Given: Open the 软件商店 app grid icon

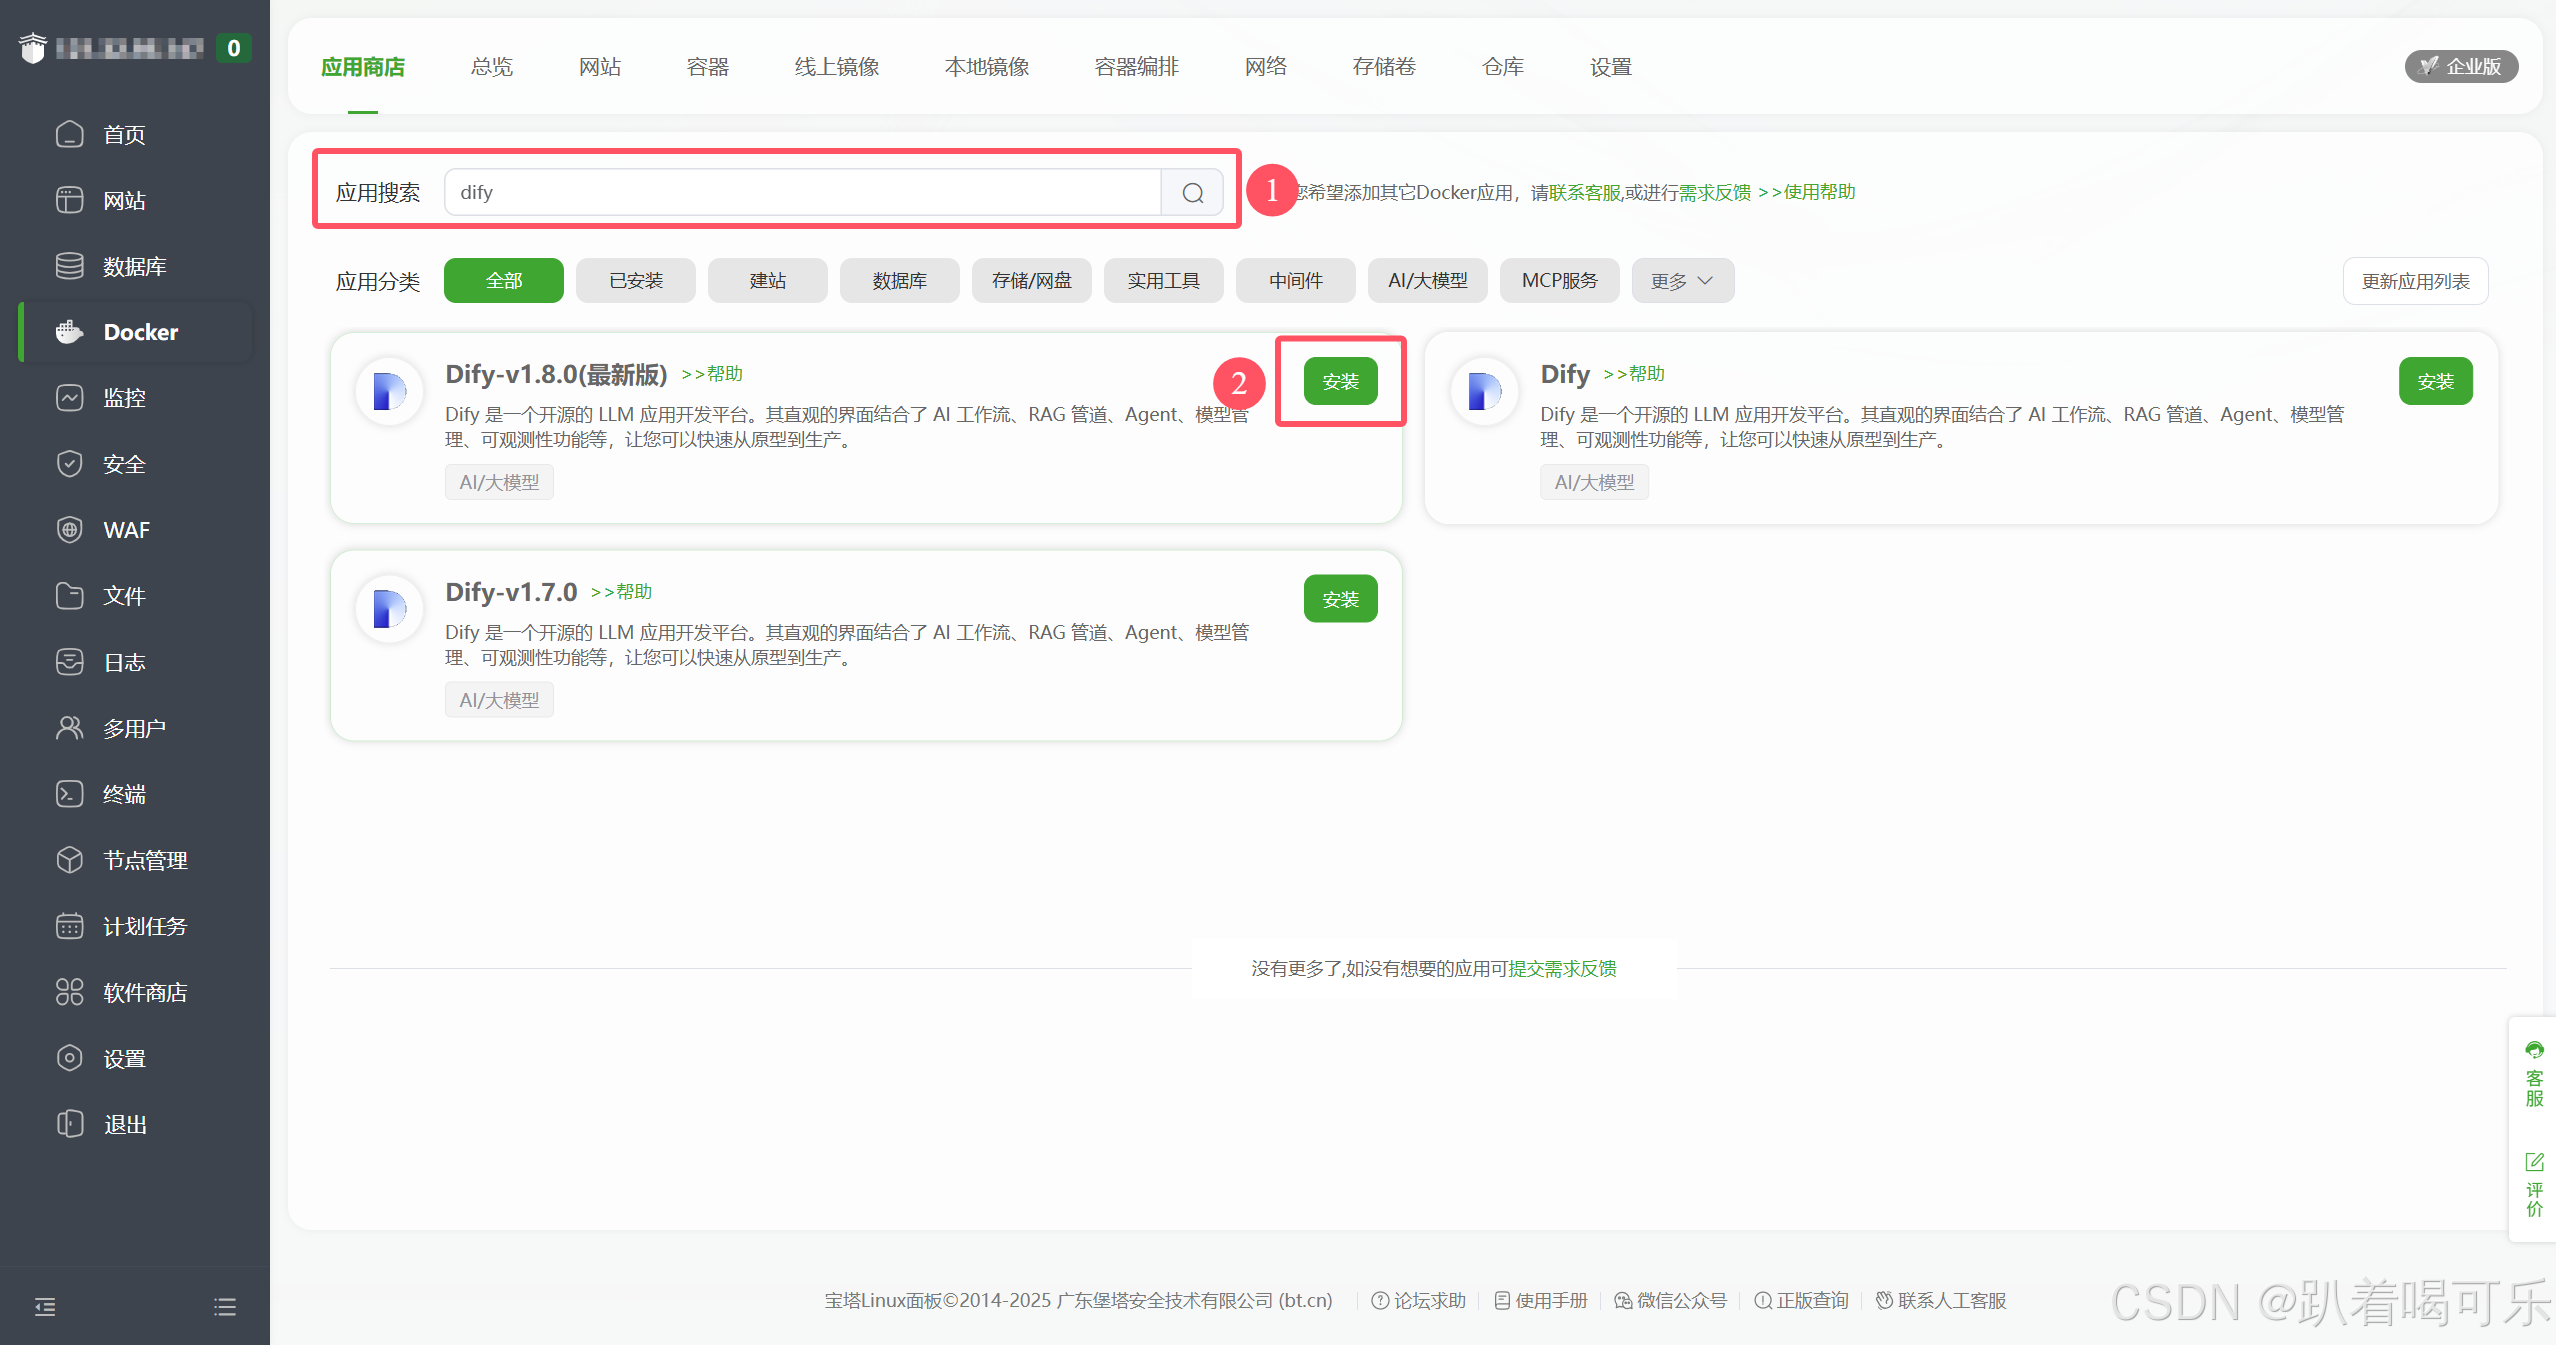Looking at the screenshot, I should [x=69, y=992].
